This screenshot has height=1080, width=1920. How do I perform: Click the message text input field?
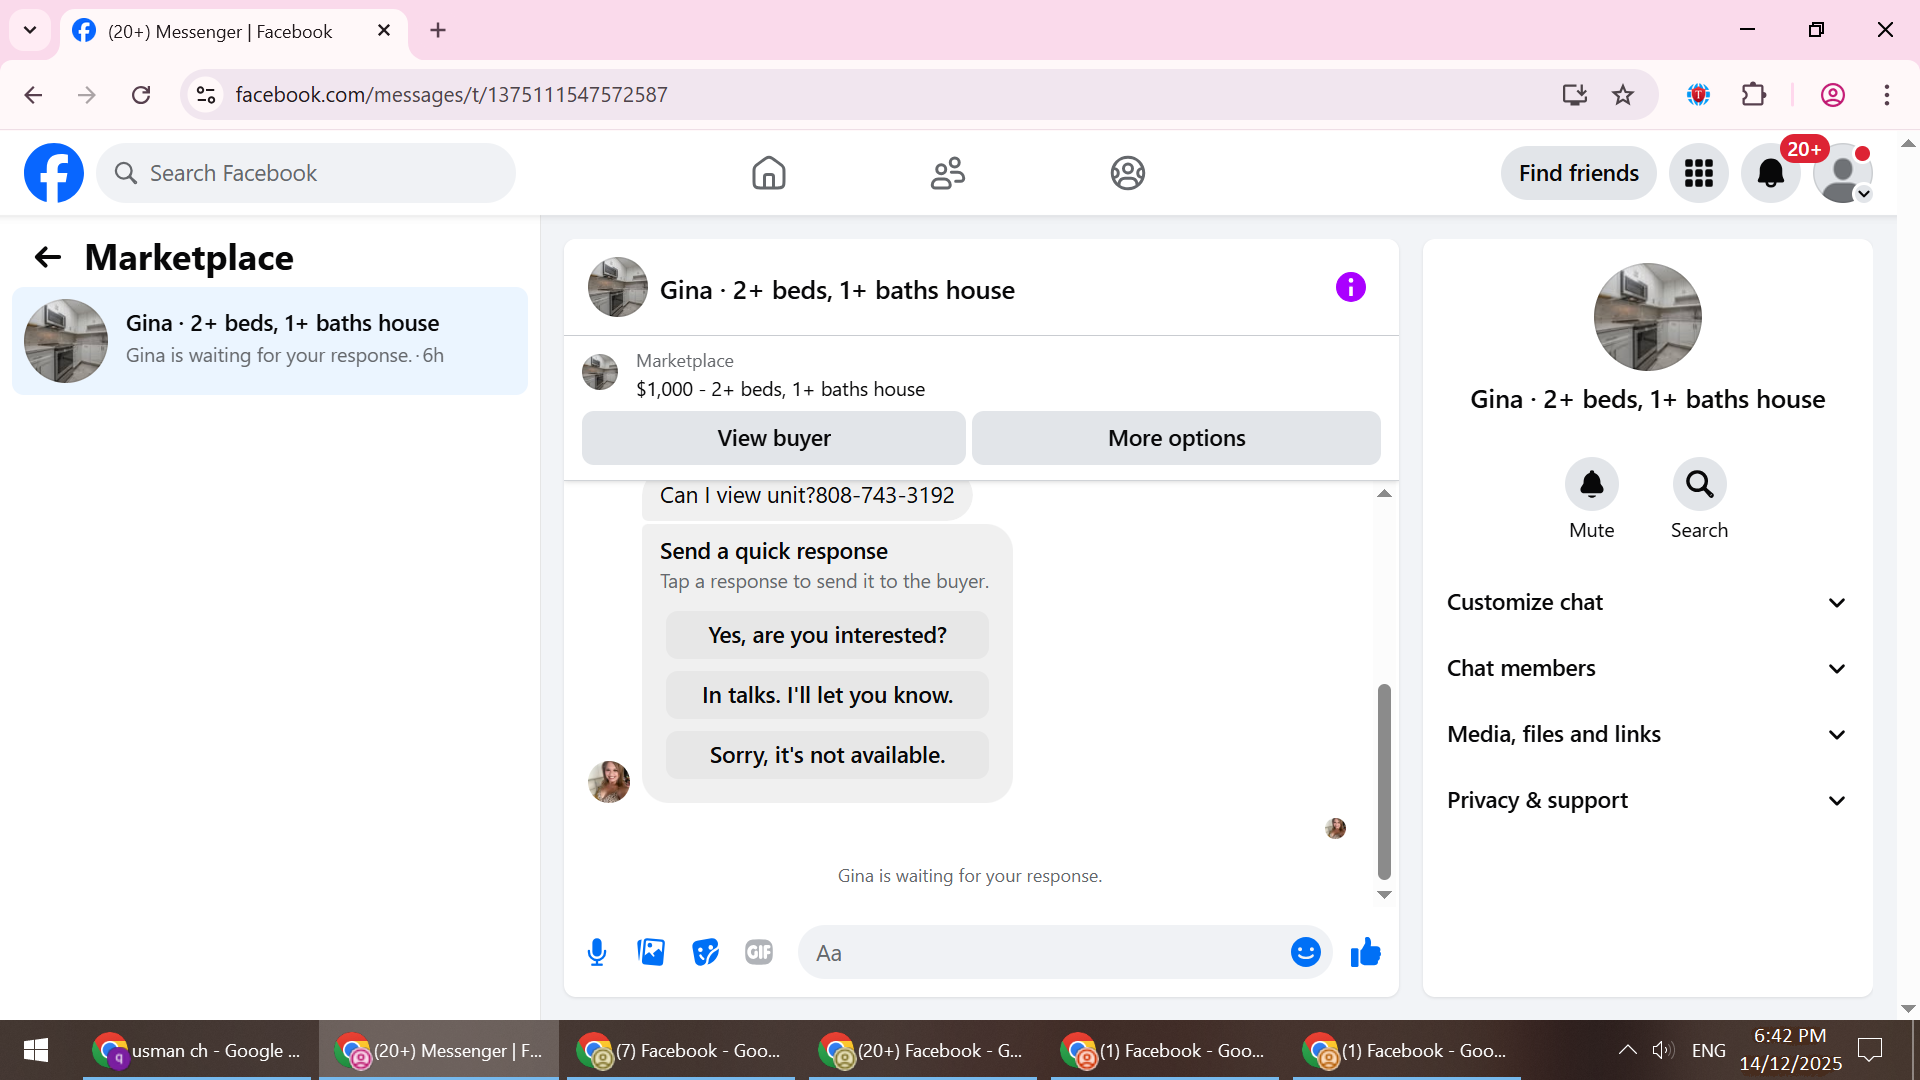pos(1045,953)
